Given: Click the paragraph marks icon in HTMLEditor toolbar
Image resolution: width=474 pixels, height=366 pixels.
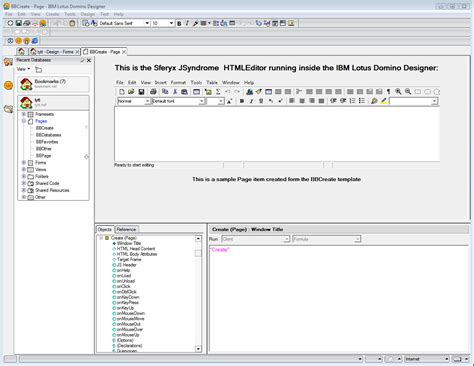Looking at the screenshot, I should click(388, 91).
